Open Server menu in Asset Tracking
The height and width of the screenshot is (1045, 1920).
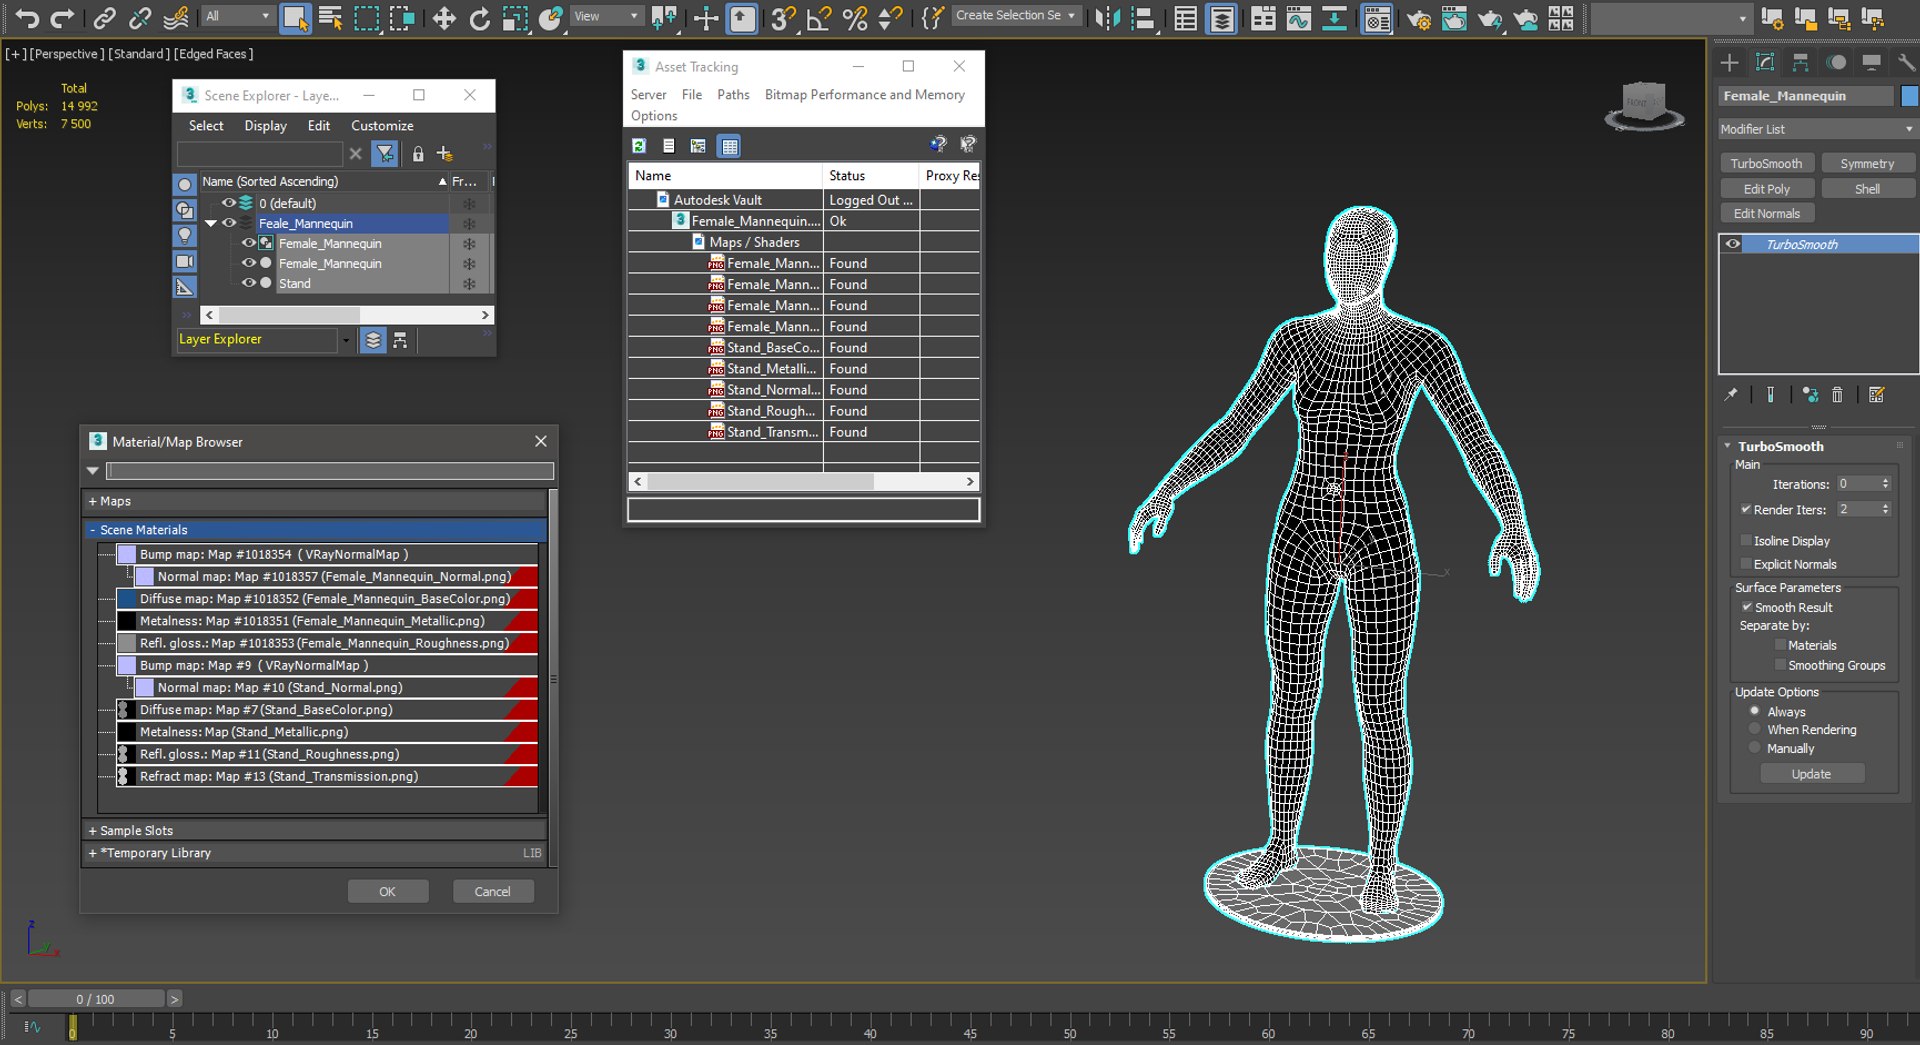point(648,95)
